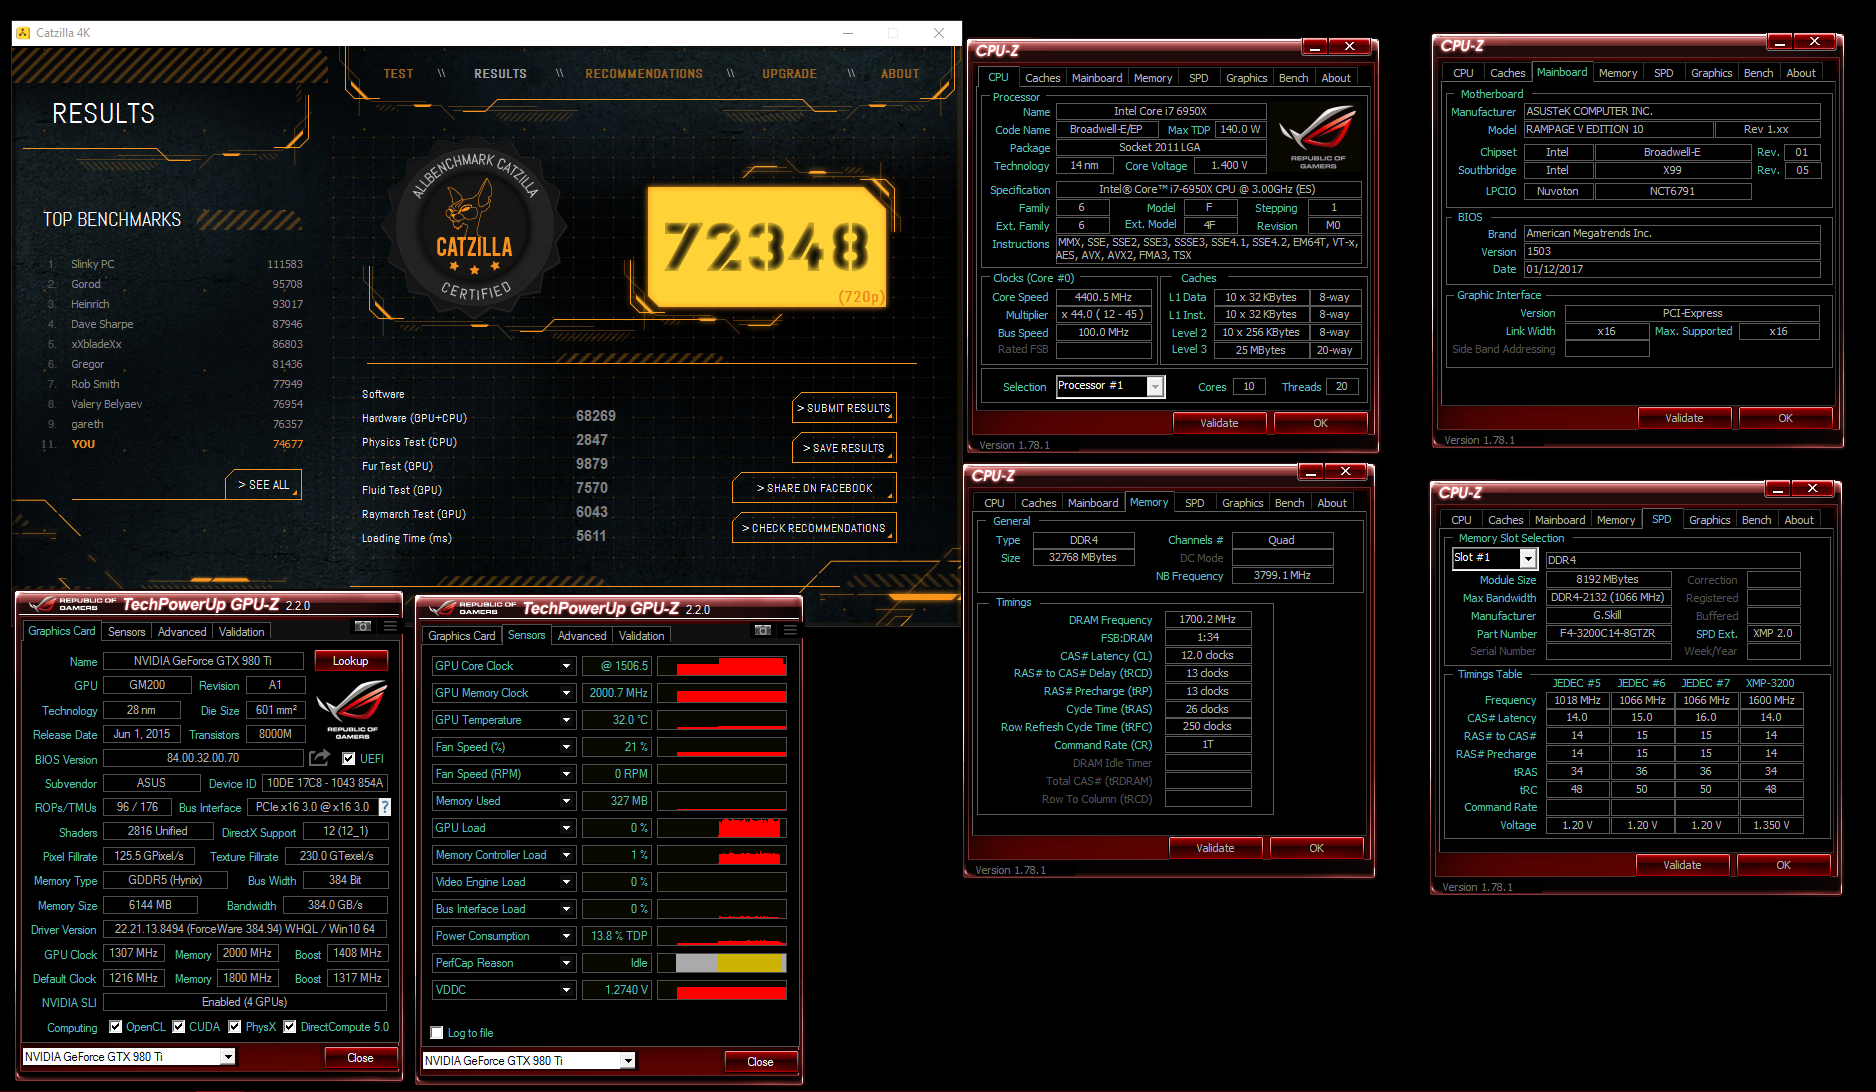Toggle the PhysX checkbox
The image size is (1876, 1092).
coord(234,1027)
